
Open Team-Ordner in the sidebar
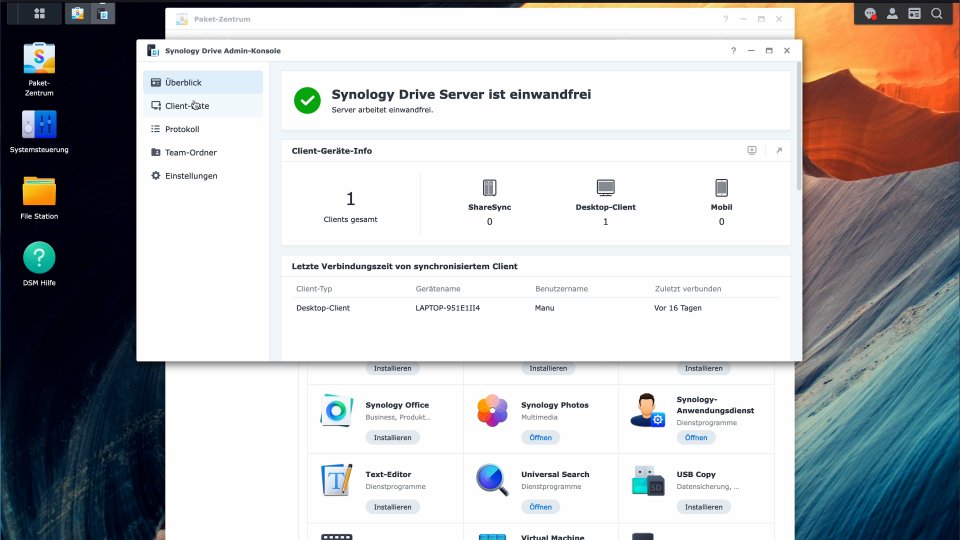203,152
